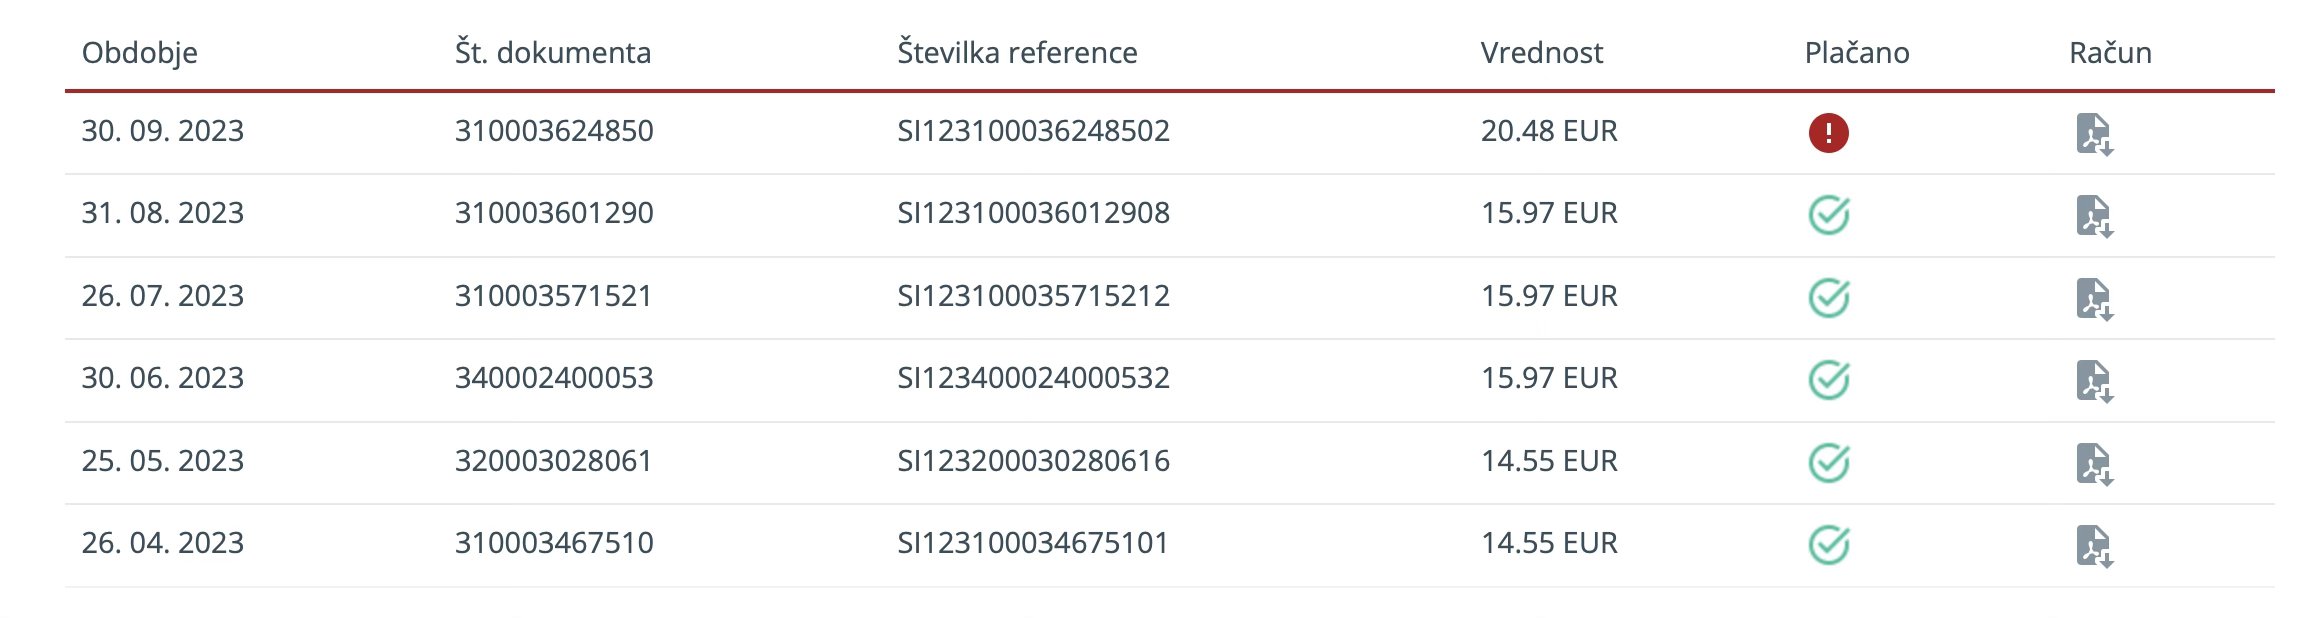Download PDF invoice for 26. 07. 2023
The height and width of the screenshot is (618, 2312).
tap(2093, 299)
